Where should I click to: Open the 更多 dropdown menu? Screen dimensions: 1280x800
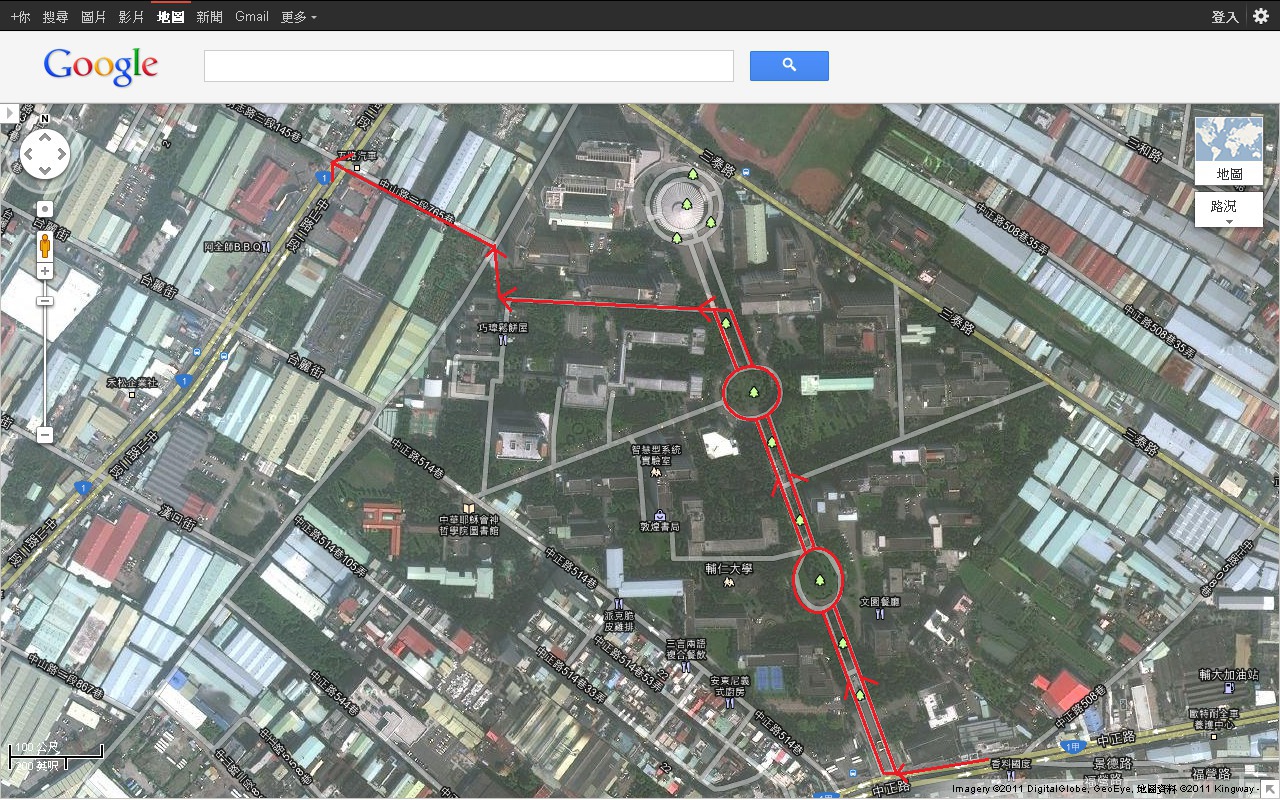[299, 16]
